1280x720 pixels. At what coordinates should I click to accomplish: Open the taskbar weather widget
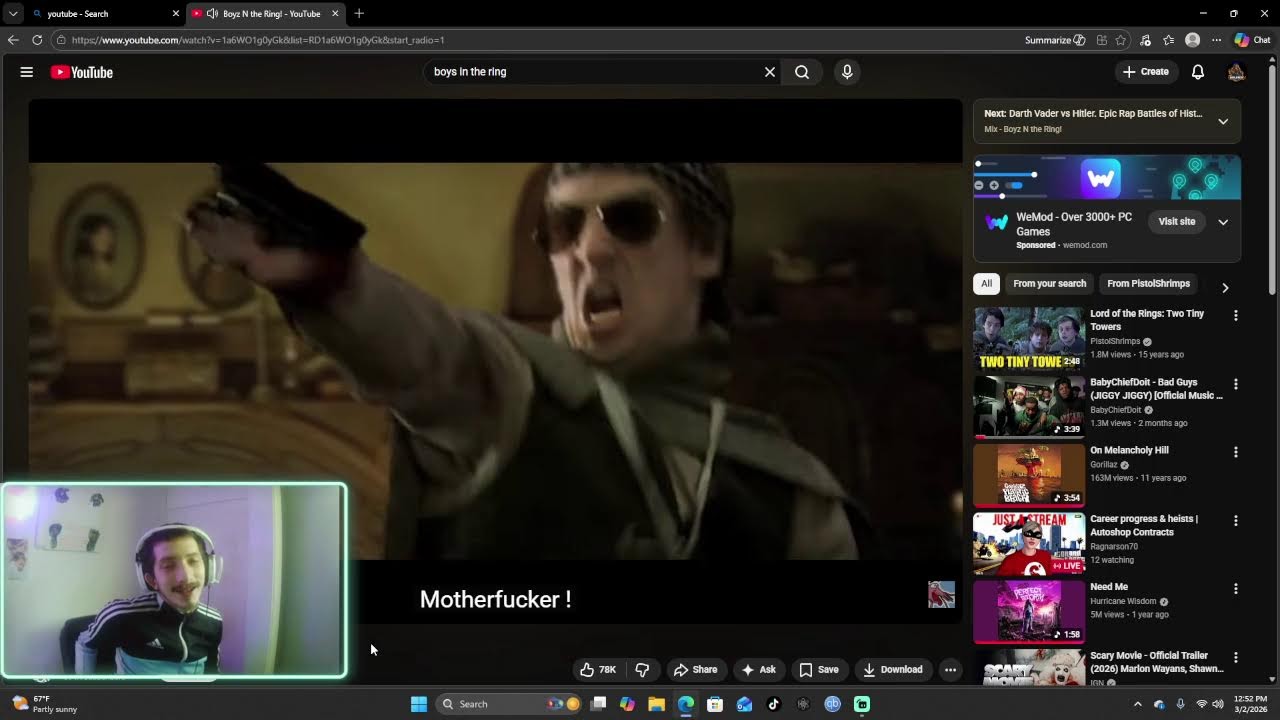pyautogui.click(x=42, y=704)
